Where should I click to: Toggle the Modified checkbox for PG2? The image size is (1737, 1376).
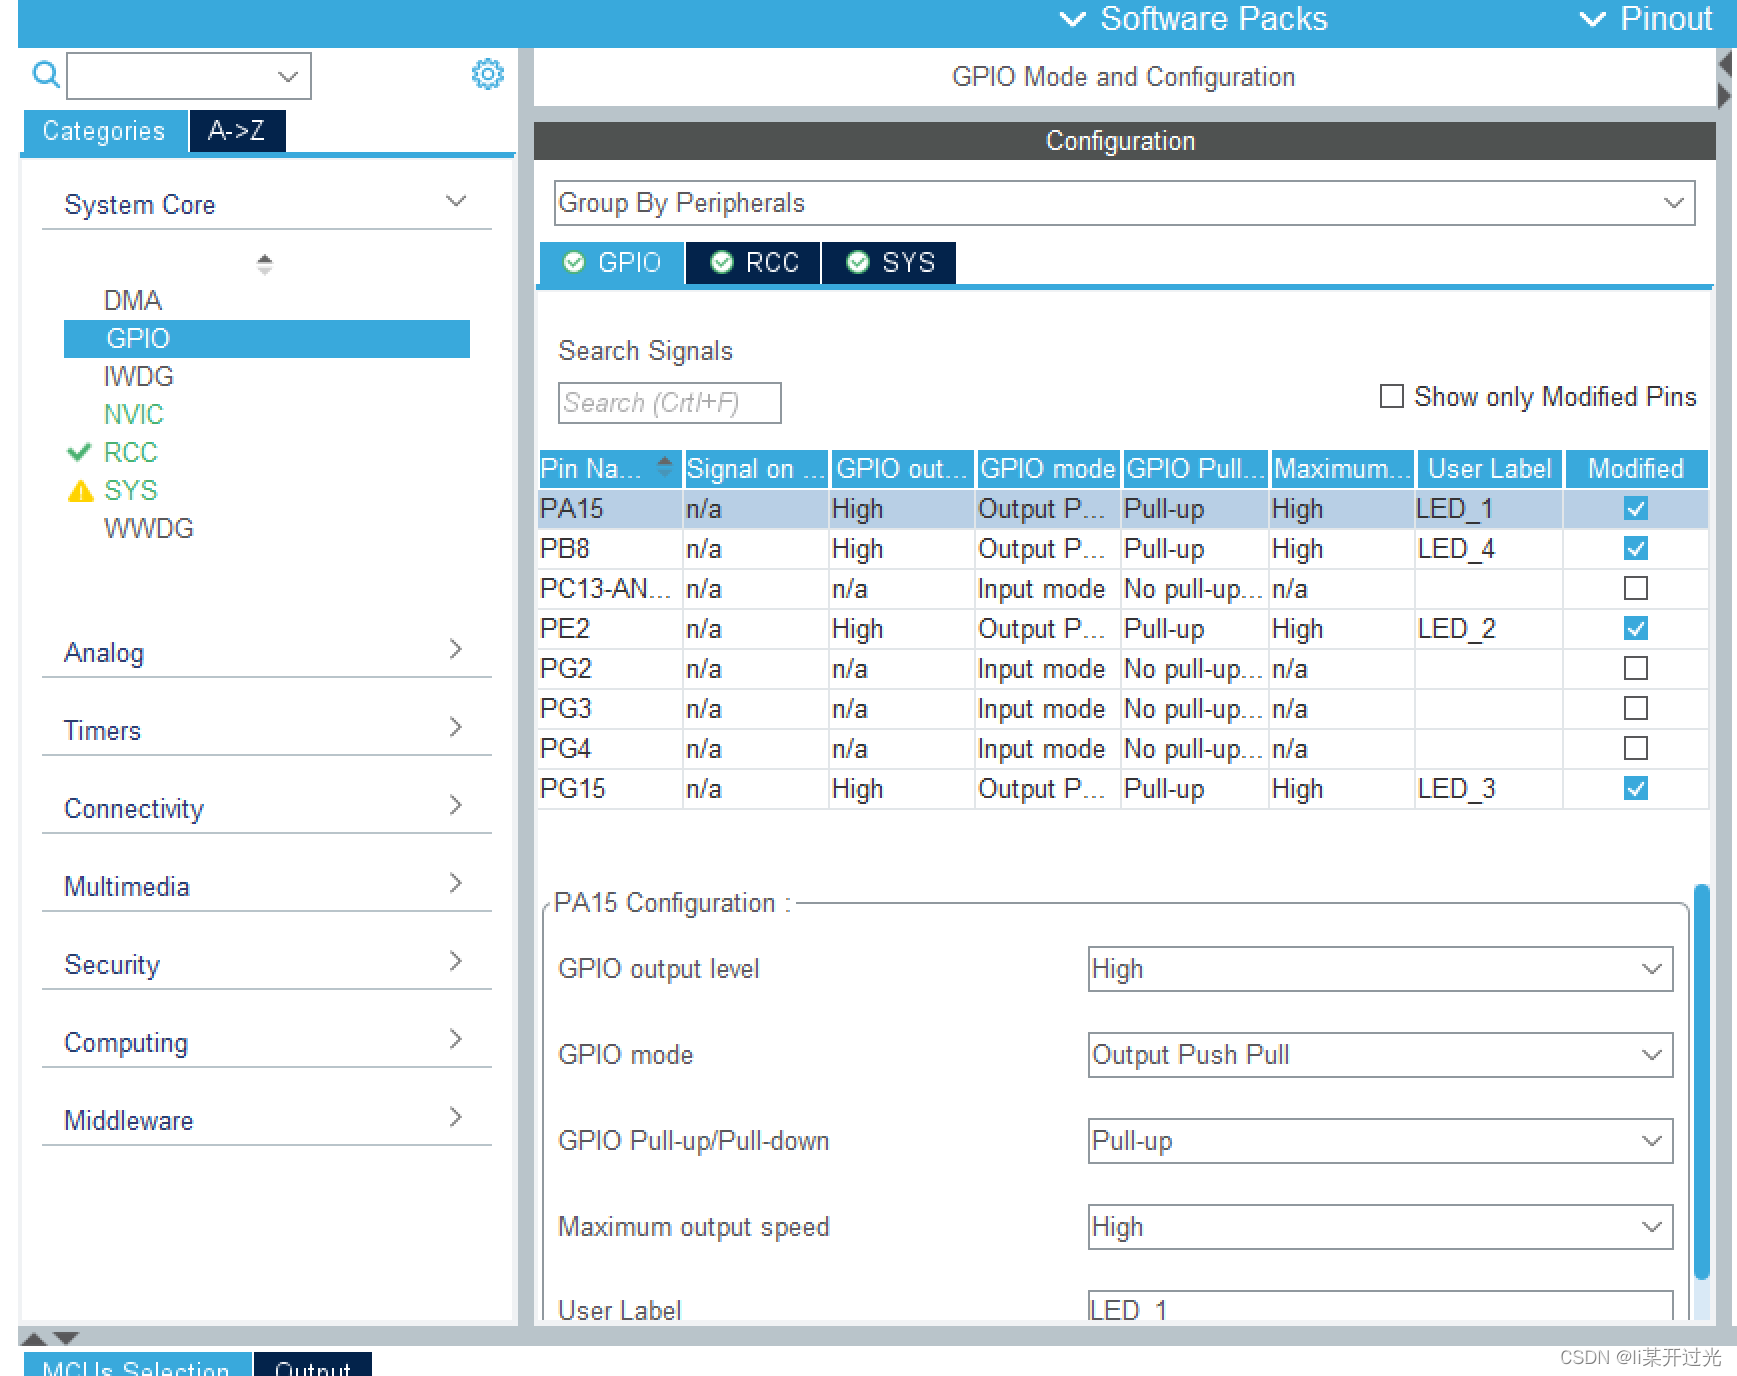coord(1635,668)
